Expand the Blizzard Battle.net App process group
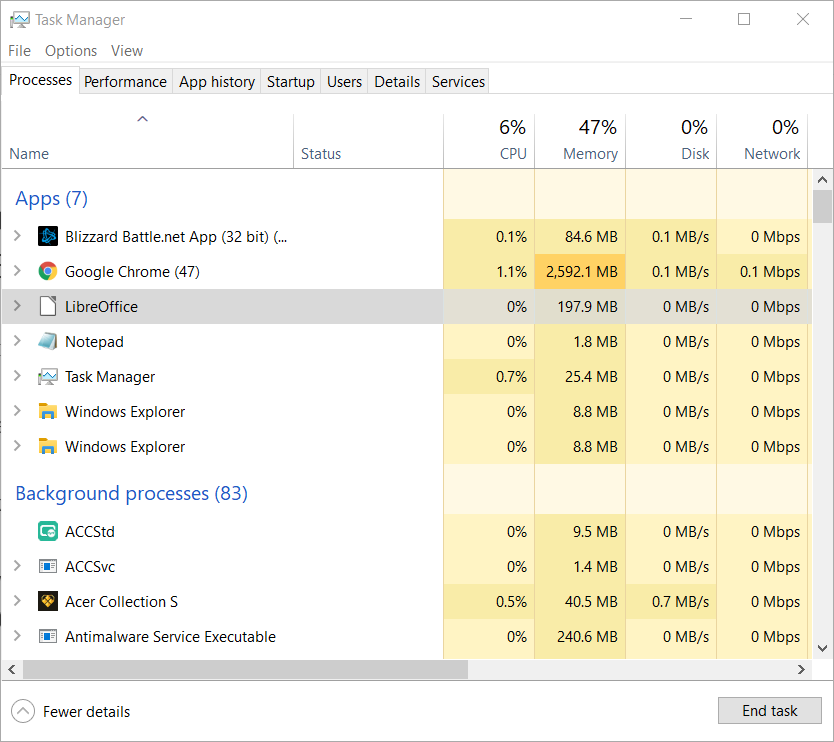The height and width of the screenshot is (742, 834). [17, 236]
